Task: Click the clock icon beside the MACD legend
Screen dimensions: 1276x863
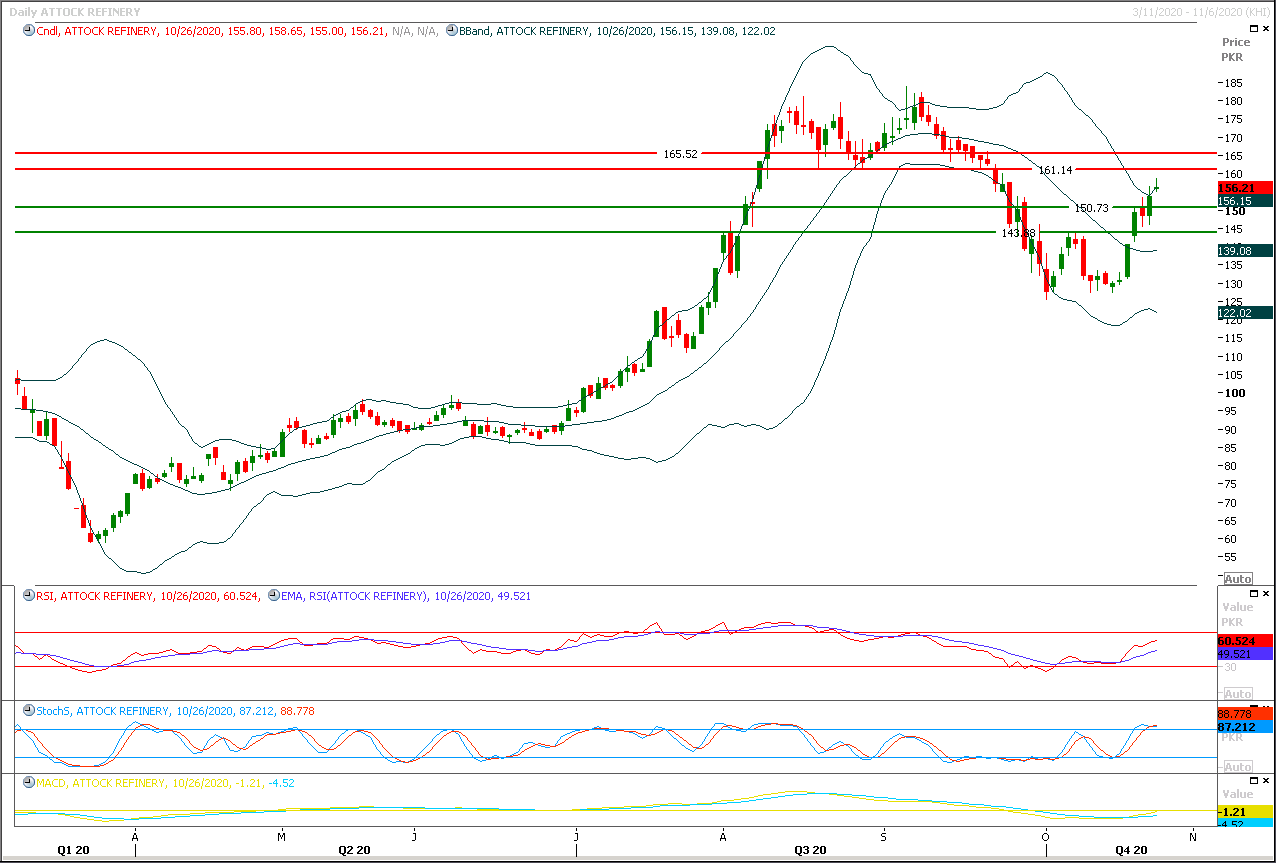Action: click(28, 783)
